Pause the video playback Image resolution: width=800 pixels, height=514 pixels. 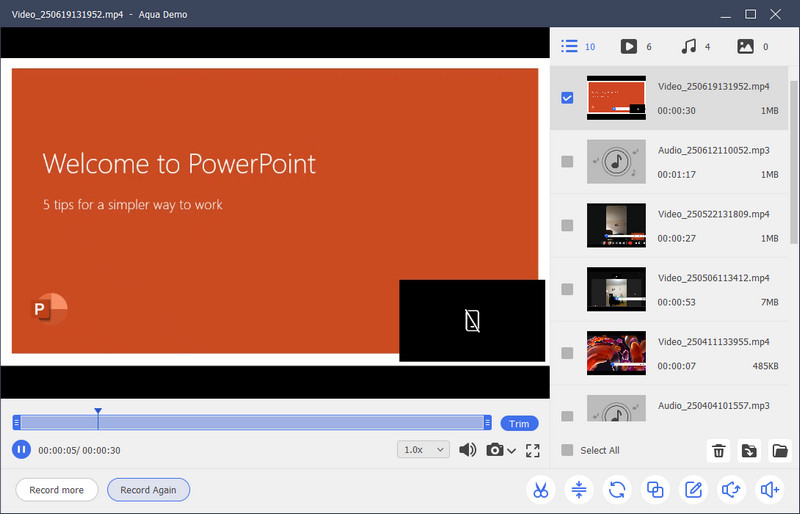tap(21, 450)
